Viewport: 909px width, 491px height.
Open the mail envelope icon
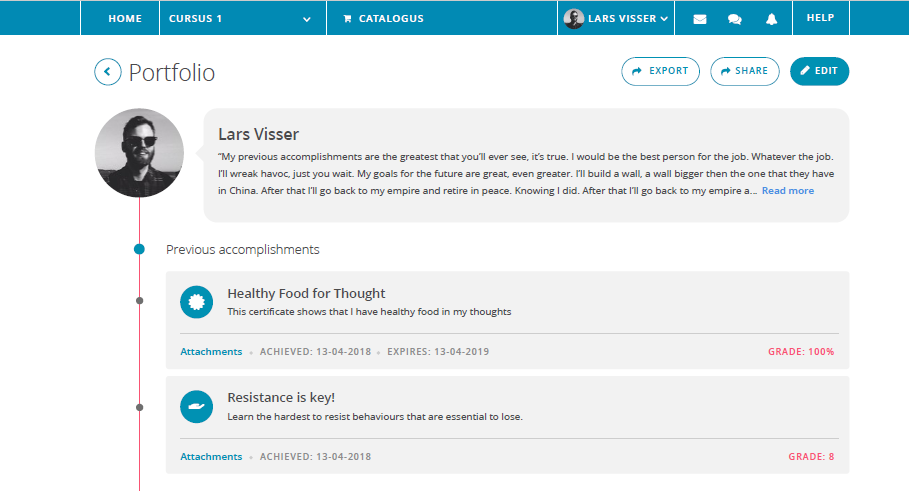(x=700, y=19)
